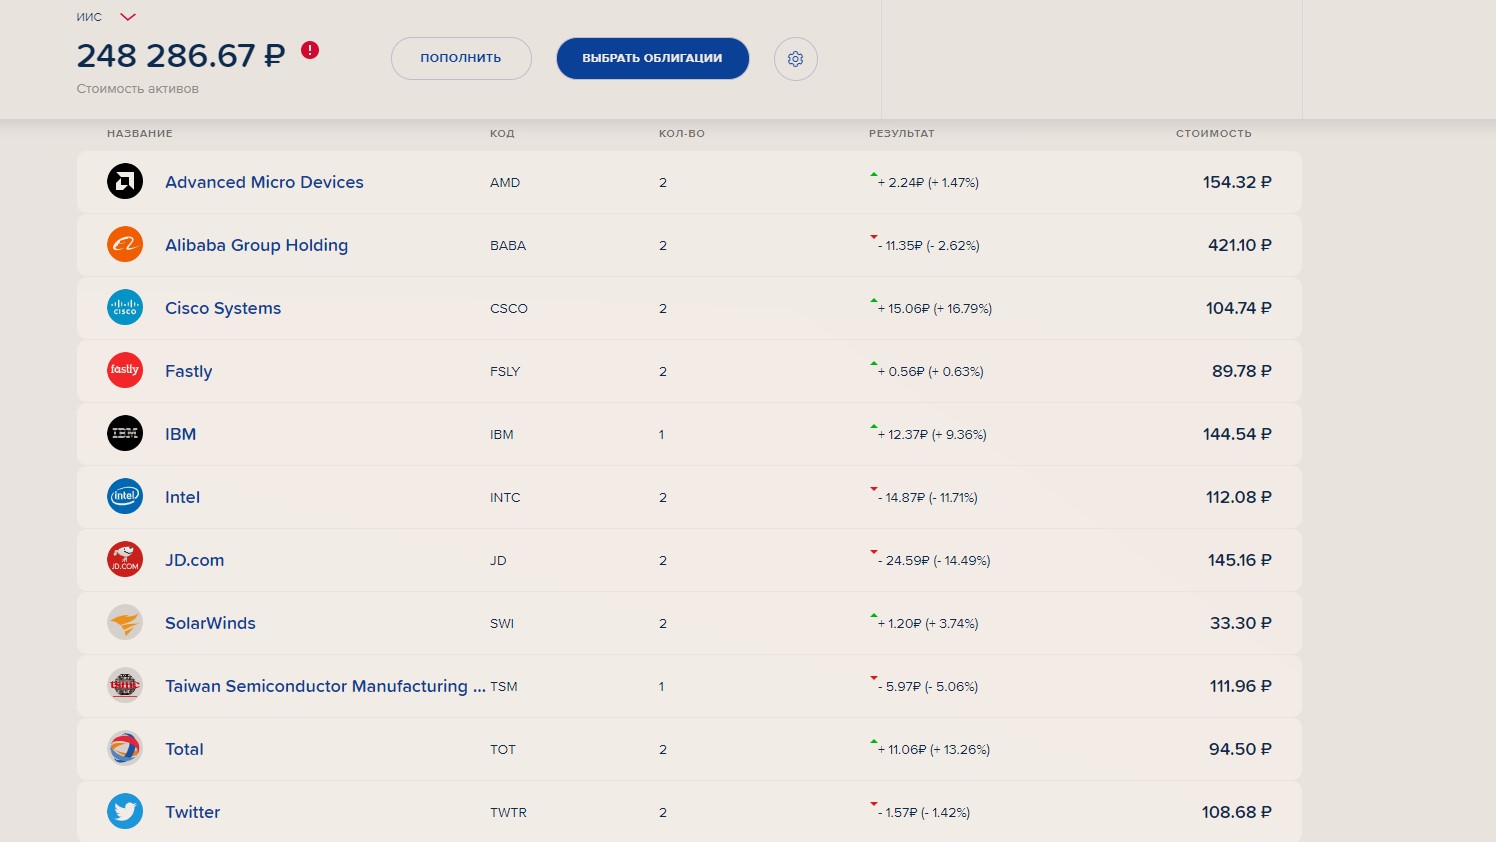Open the Total stock link
The height and width of the screenshot is (842, 1496).
pos(184,749)
